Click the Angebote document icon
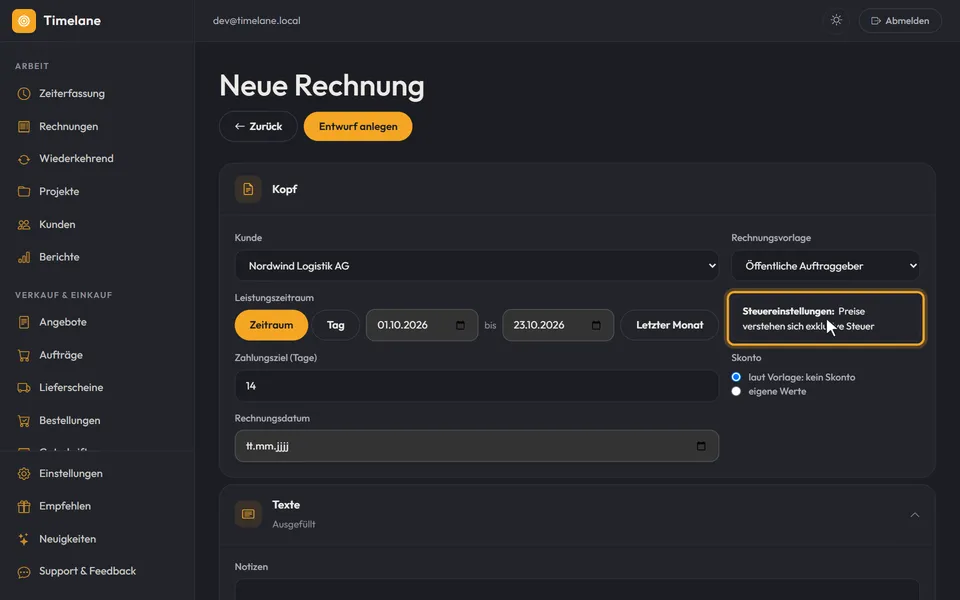This screenshot has width=960, height=600. pos(24,322)
